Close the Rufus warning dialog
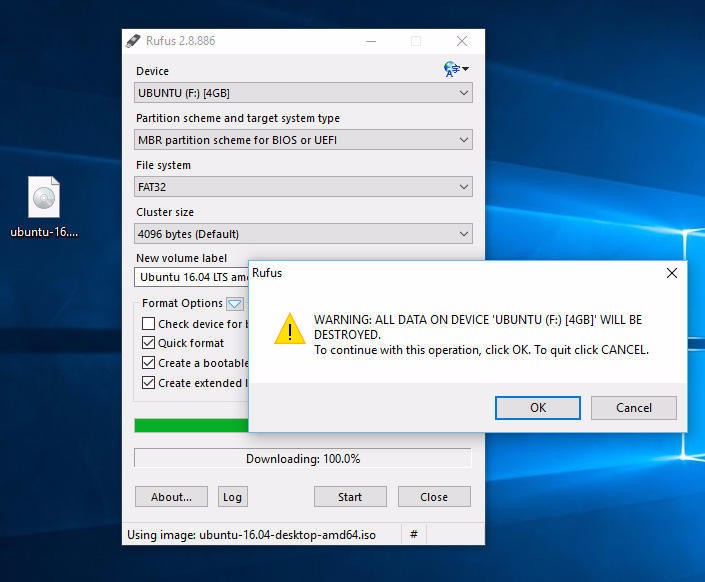Viewport: 705px width, 582px height. pos(672,273)
